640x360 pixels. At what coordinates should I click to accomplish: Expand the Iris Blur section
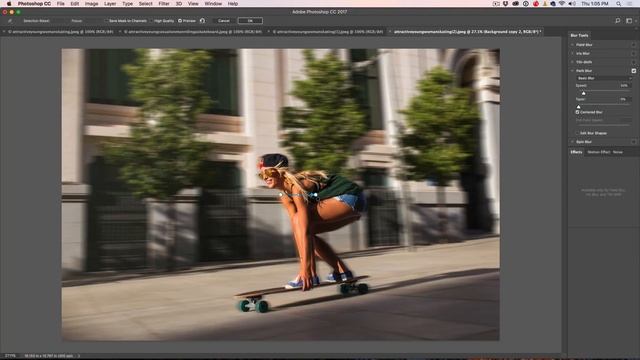(572, 53)
